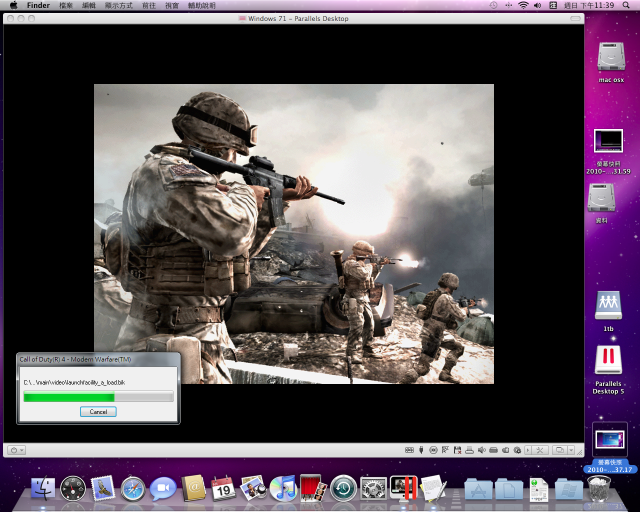
Task: Click Parallels Desktop icon in the Dock
Action: (403, 488)
